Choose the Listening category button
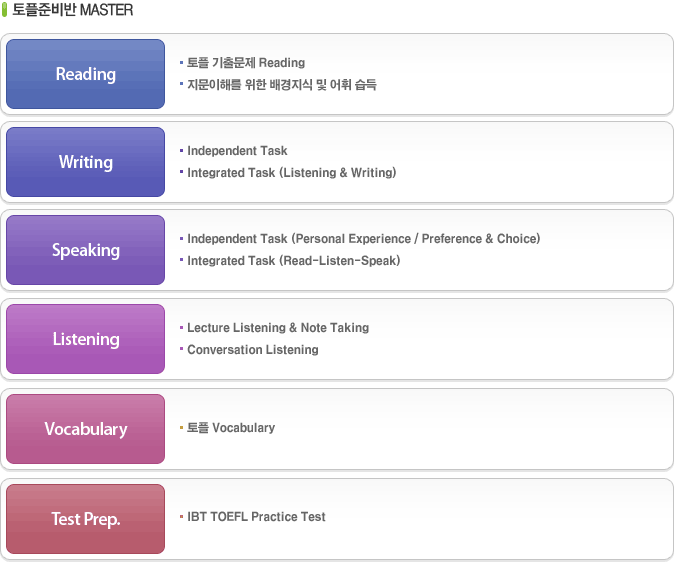This screenshot has width=674, height=565. [85, 339]
